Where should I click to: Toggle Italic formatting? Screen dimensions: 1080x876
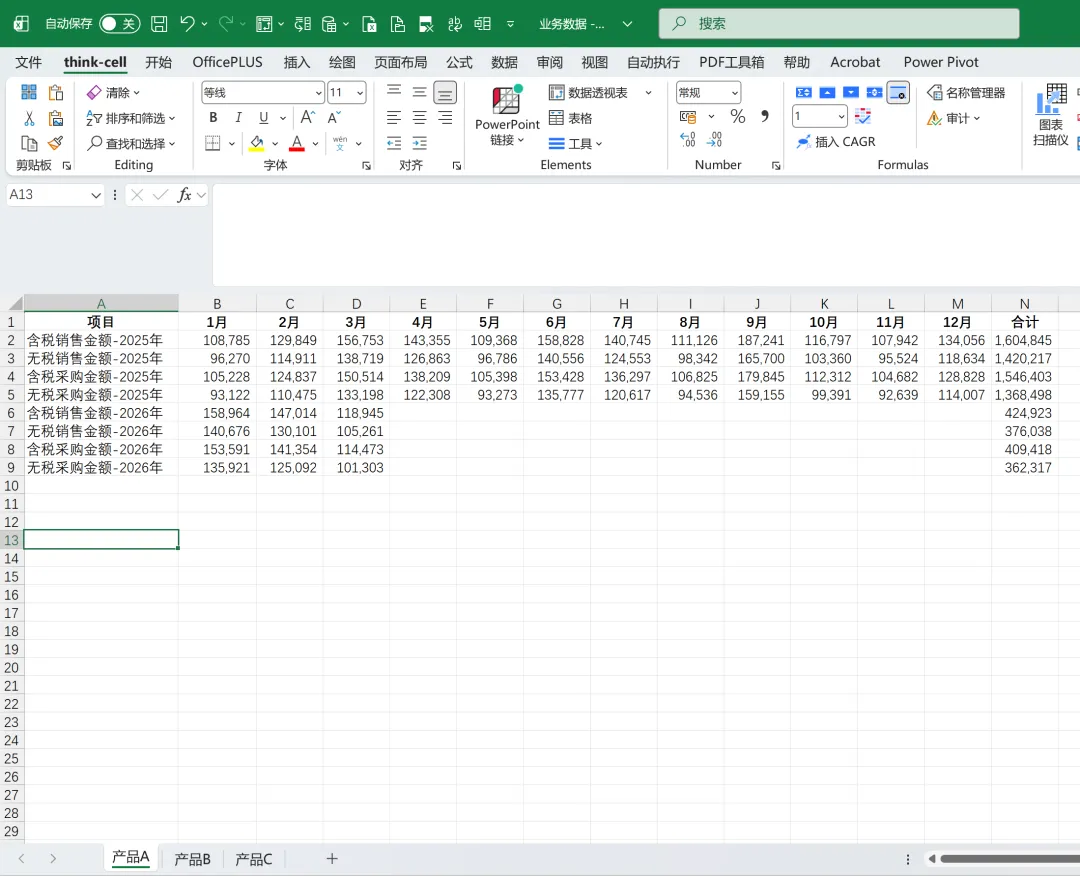point(238,118)
